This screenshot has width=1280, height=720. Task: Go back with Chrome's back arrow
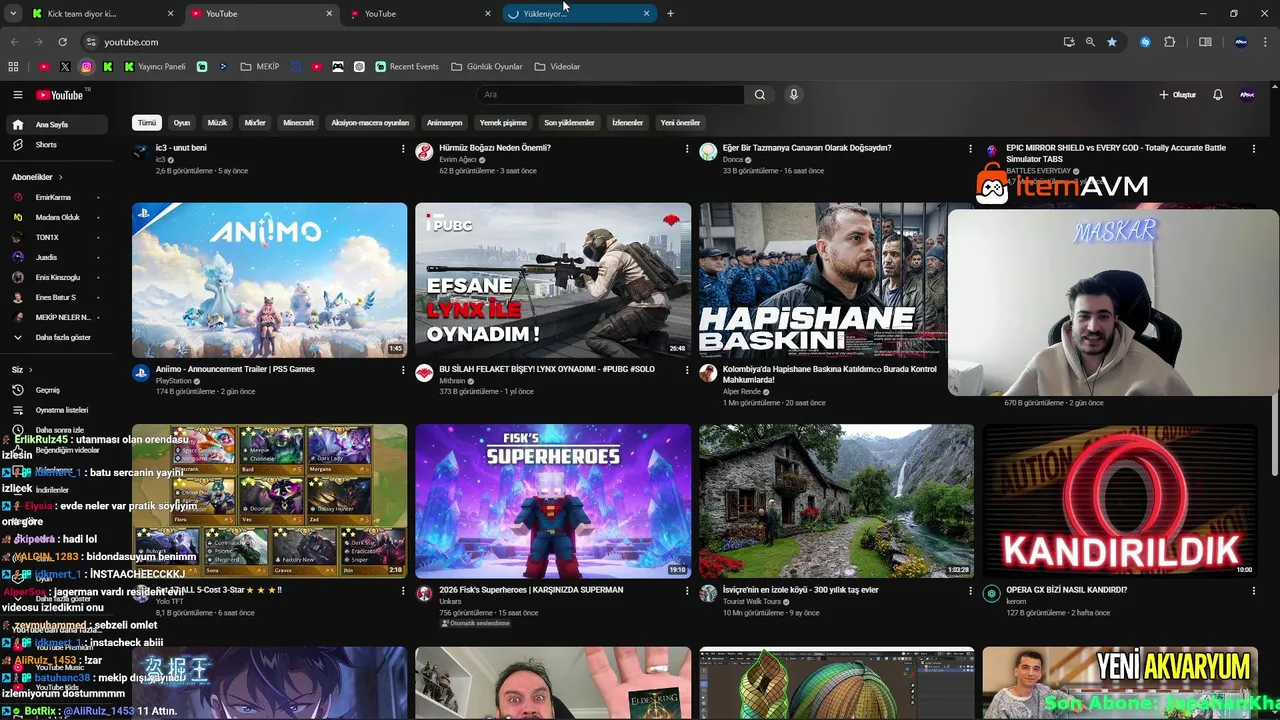tap(14, 42)
